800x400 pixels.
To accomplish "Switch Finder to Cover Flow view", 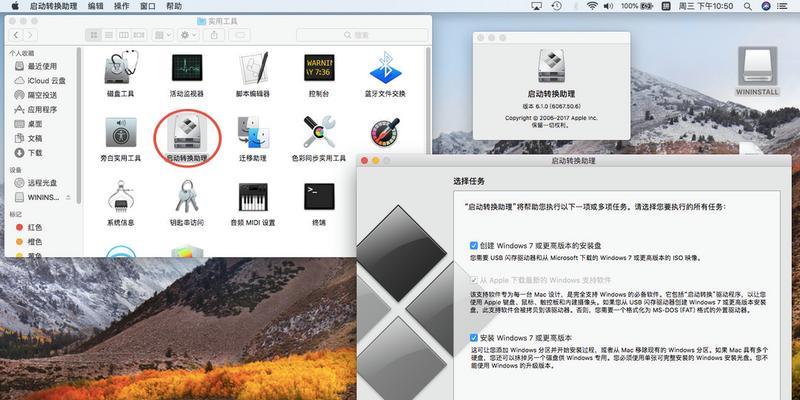I will pyautogui.click(x=139, y=35).
